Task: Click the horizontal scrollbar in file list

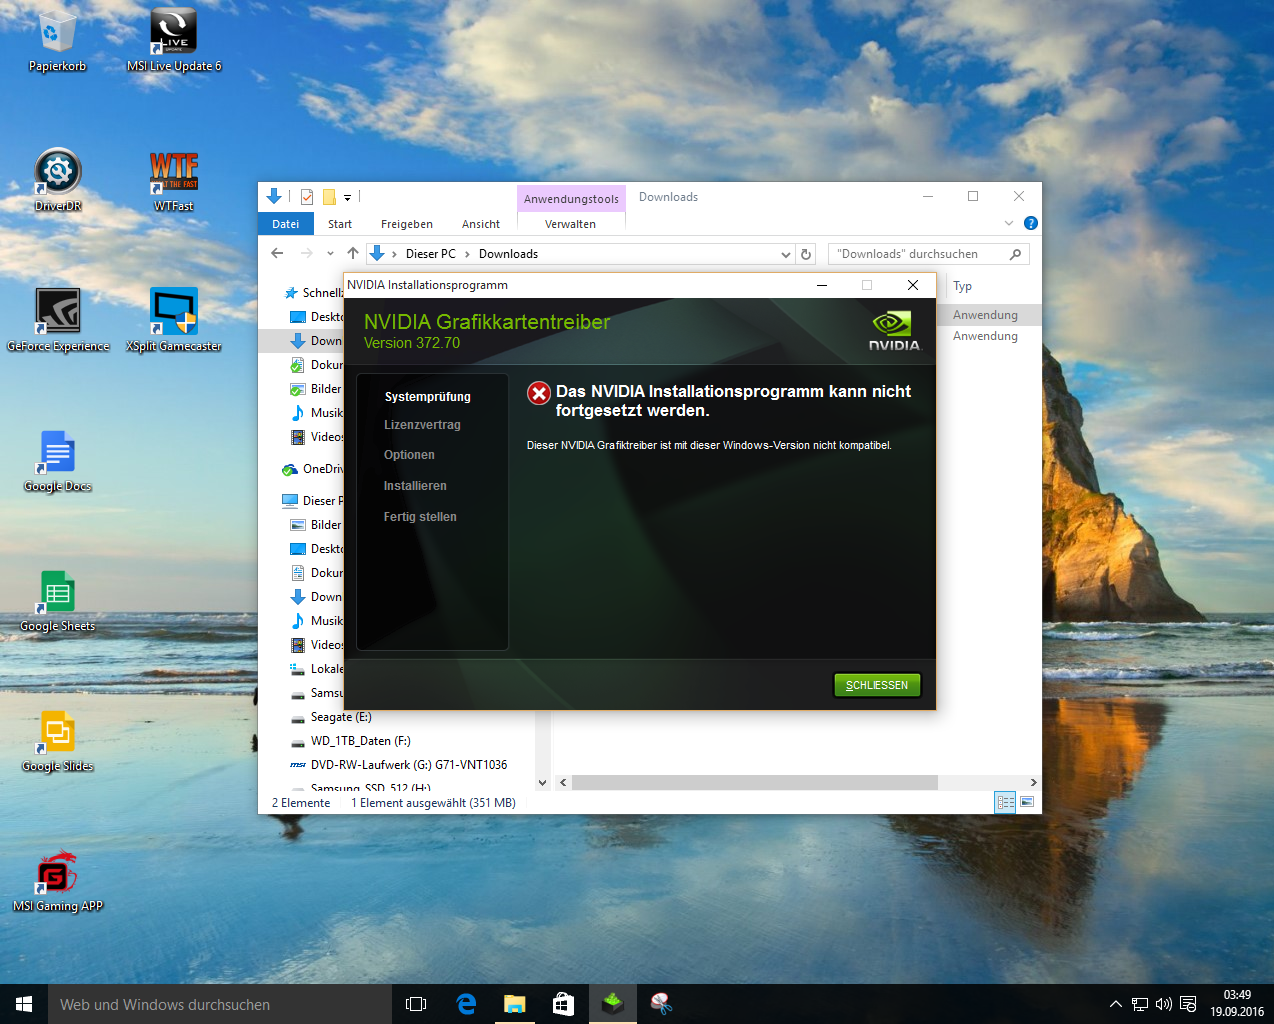Action: click(x=755, y=783)
